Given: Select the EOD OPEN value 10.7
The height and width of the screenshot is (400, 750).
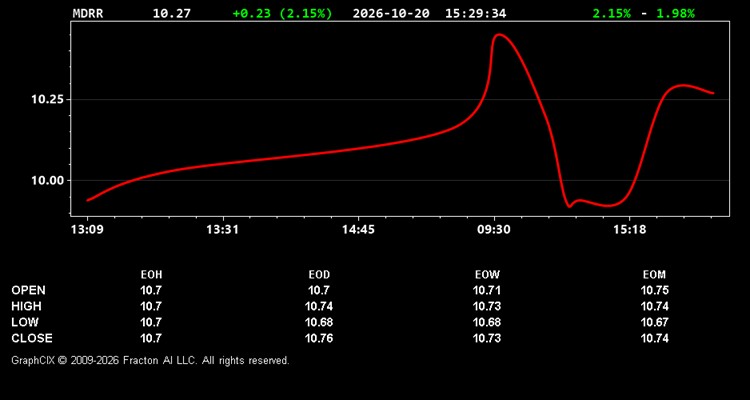Looking at the screenshot, I should pyautogui.click(x=319, y=290).
